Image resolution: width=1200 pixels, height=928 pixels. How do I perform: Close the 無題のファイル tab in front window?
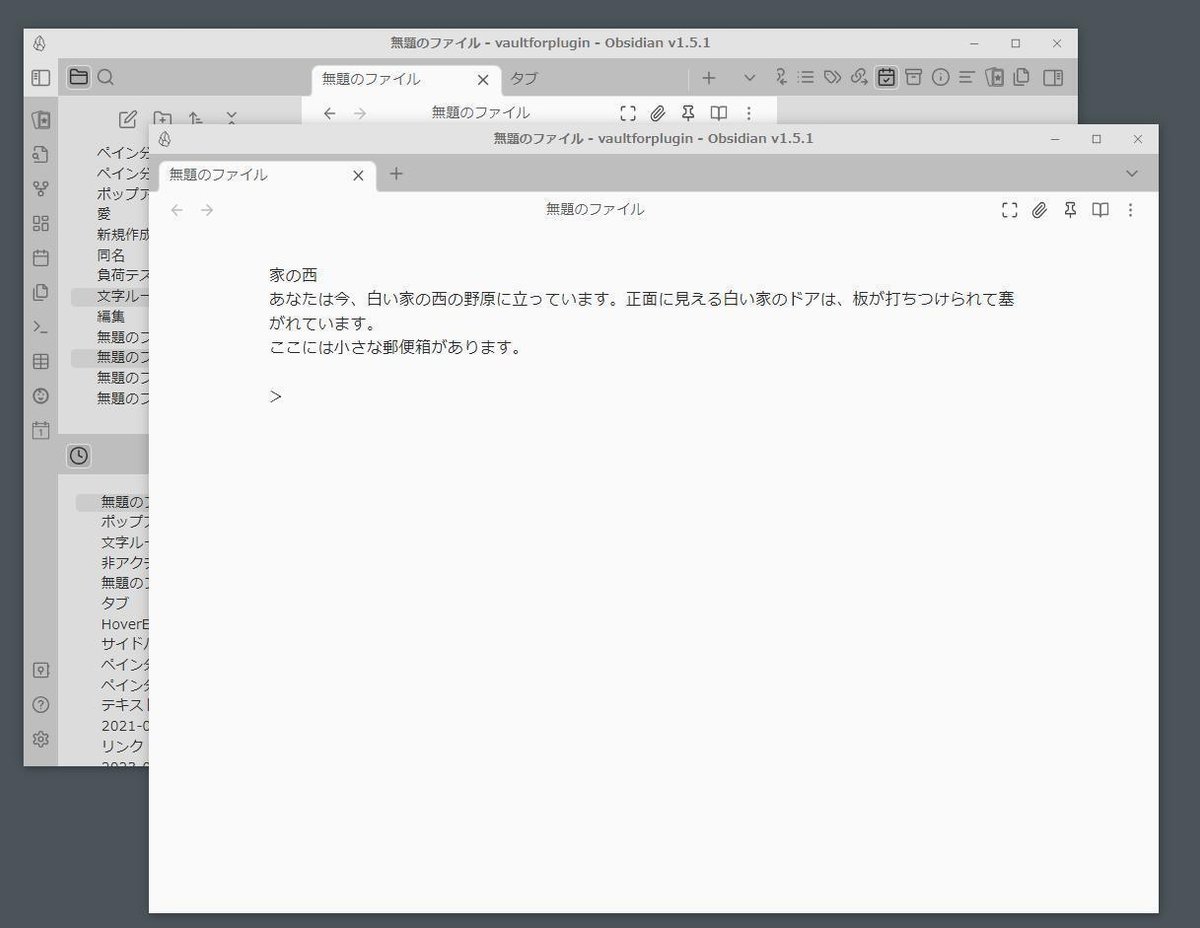tap(359, 175)
